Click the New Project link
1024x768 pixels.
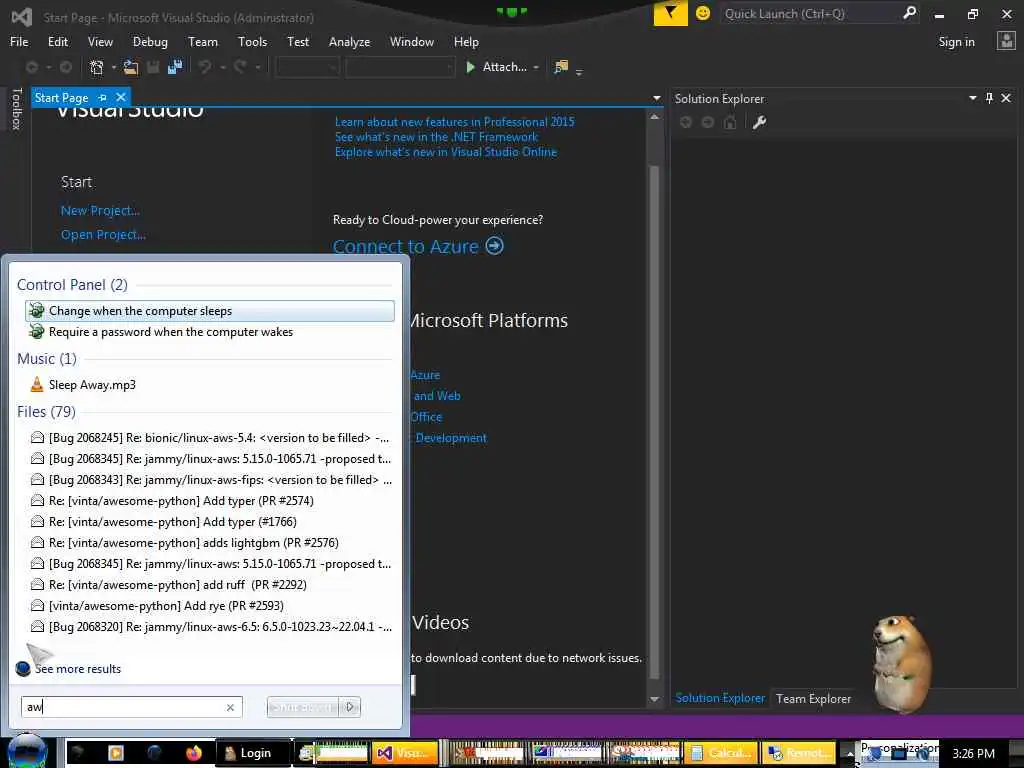[x=100, y=210]
